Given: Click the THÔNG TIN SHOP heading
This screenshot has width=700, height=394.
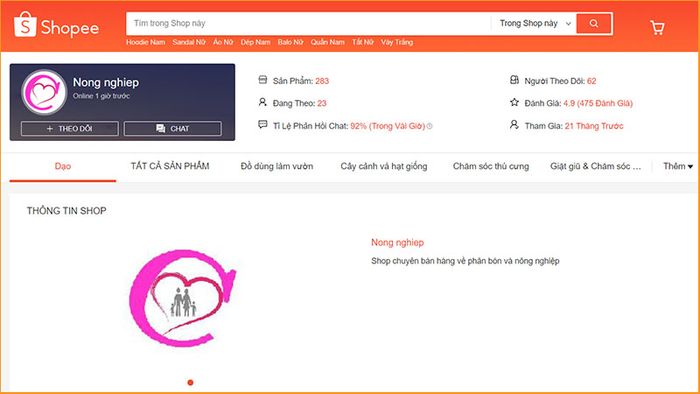Looking at the screenshot, I should (x=67, y=211).
